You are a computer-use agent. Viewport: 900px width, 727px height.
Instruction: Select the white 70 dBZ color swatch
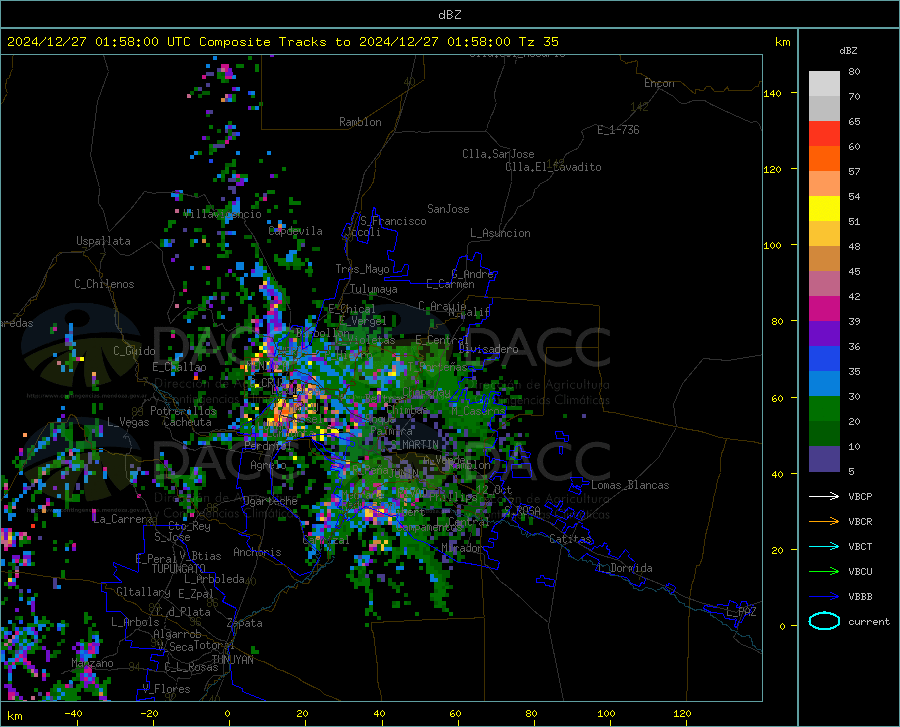(824, 84)
